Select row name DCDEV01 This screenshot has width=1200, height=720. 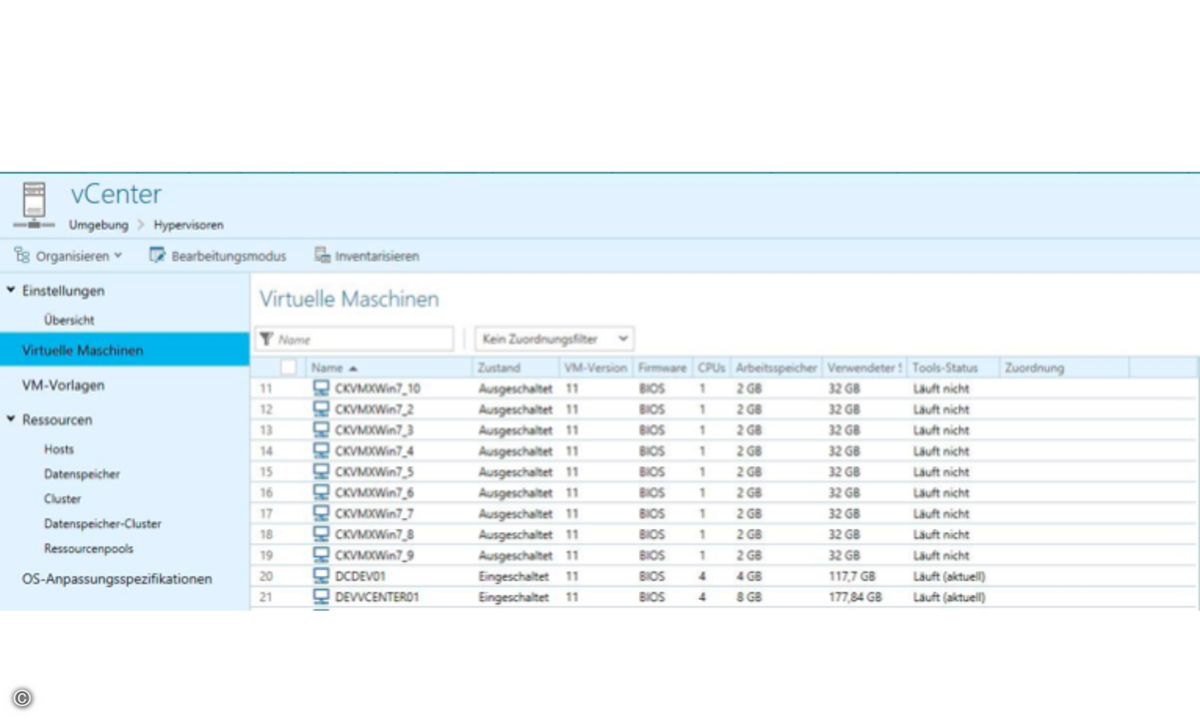(x=360, y=576)
